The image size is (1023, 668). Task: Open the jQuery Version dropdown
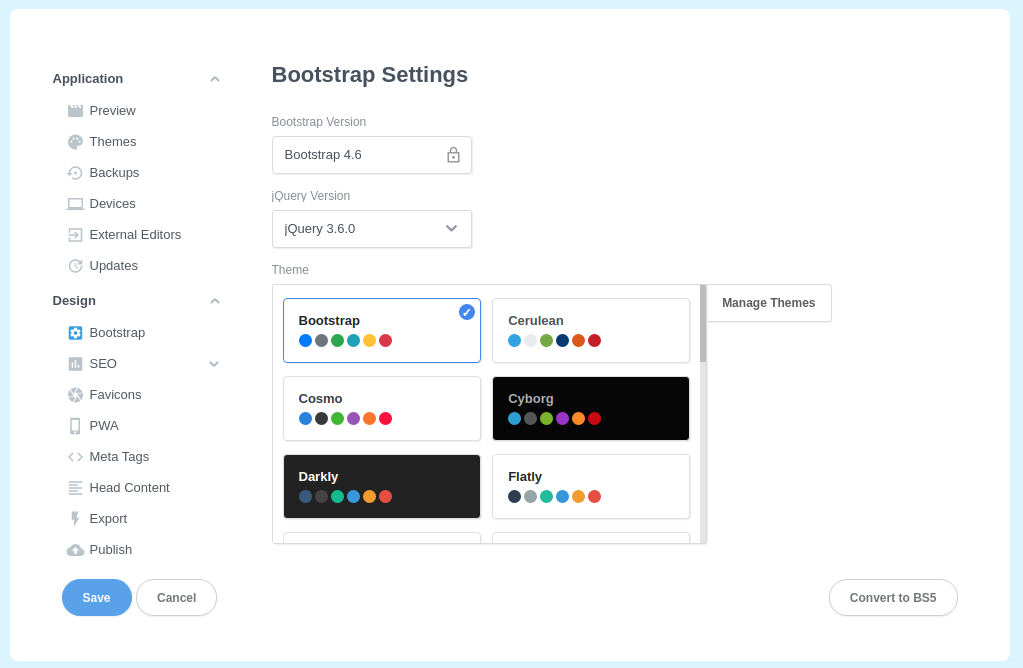pos(451,228)
